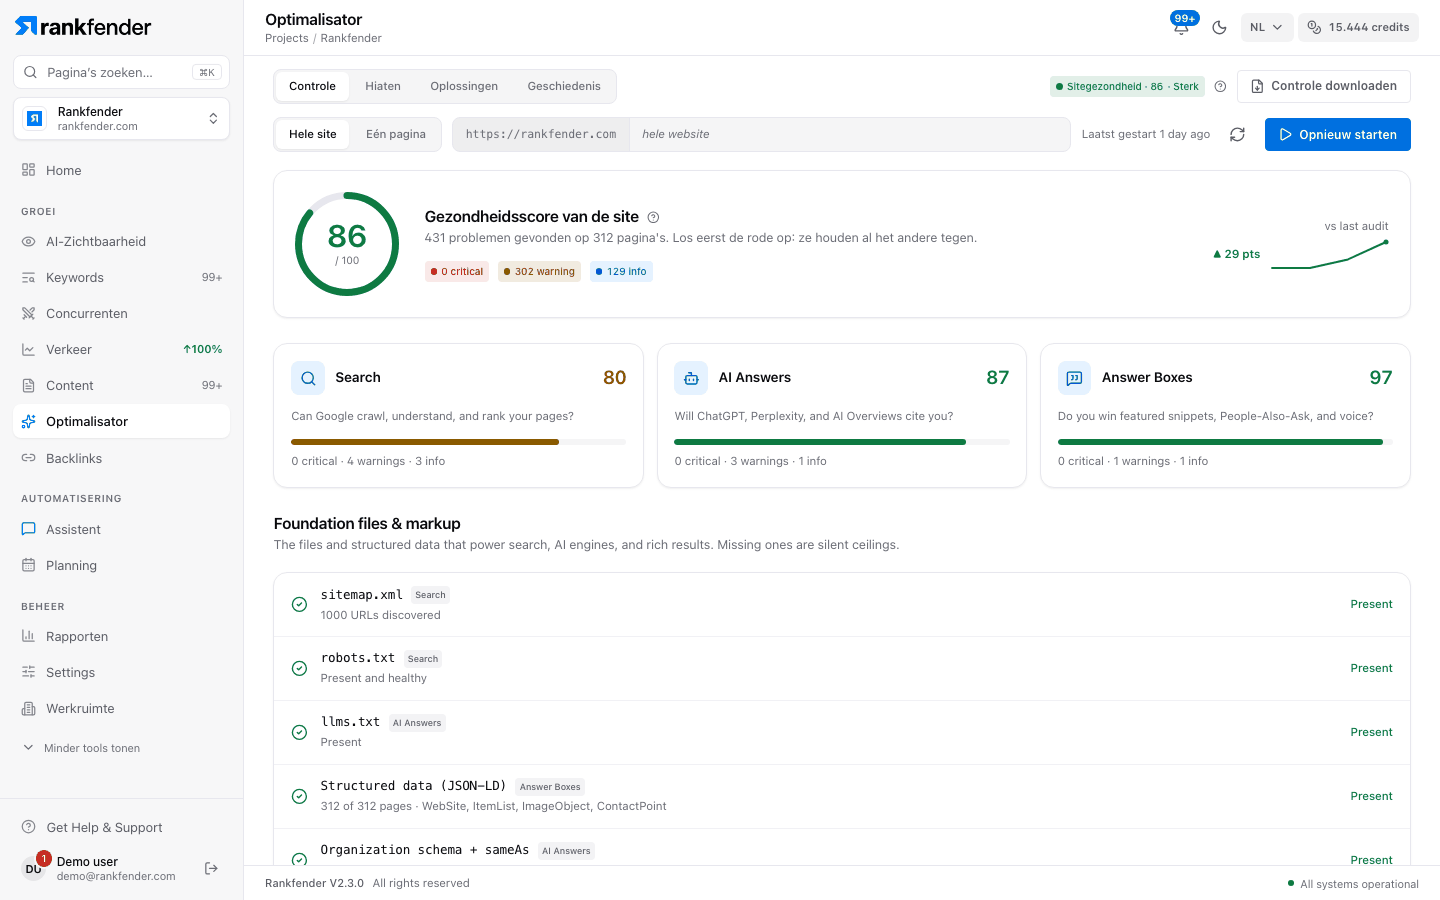
Task: Open AI-Zichtbaarheid eye icon item
Action: click(121, 241)
